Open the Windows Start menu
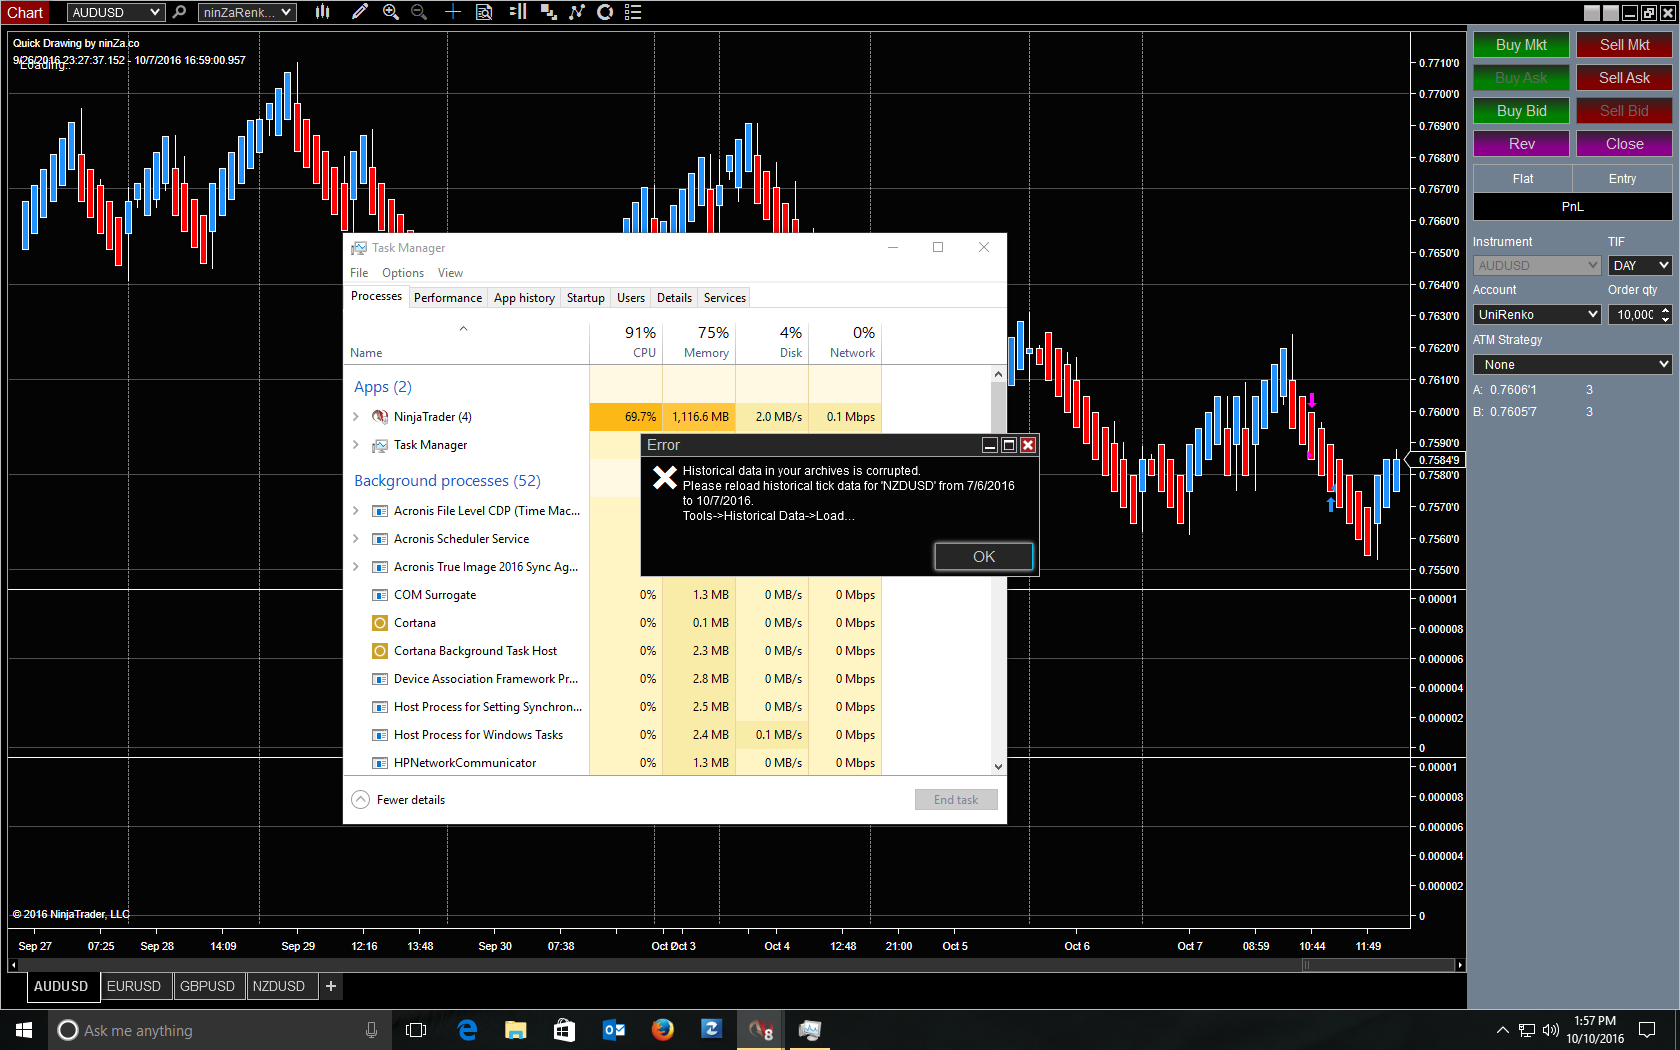The image size is (1680, 1050). point(24,1030)
